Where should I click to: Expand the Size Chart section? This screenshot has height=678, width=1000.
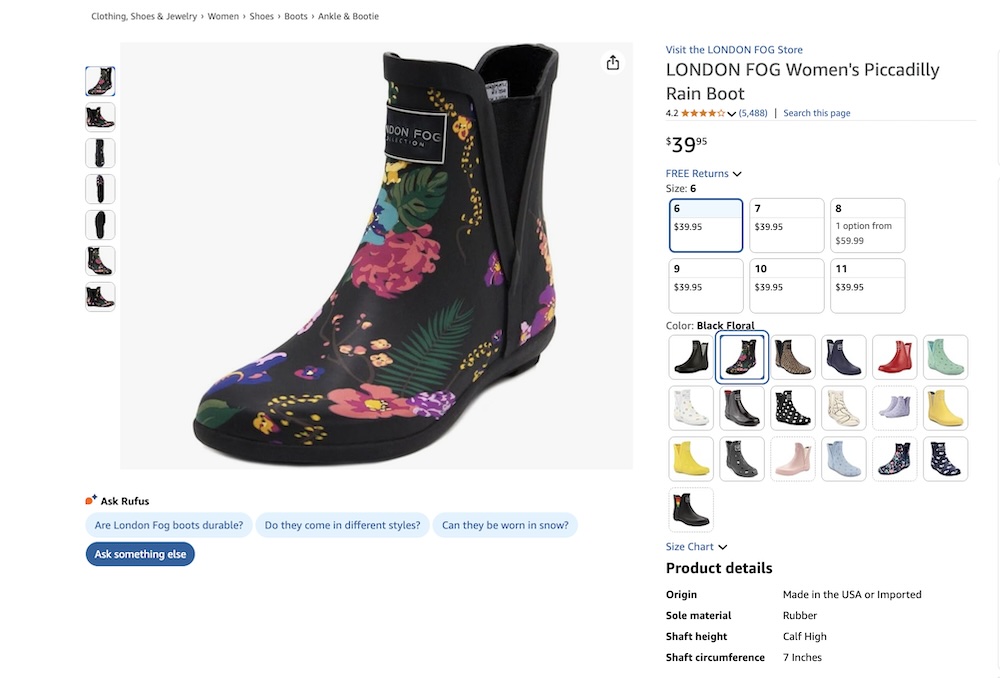point(697,547)
